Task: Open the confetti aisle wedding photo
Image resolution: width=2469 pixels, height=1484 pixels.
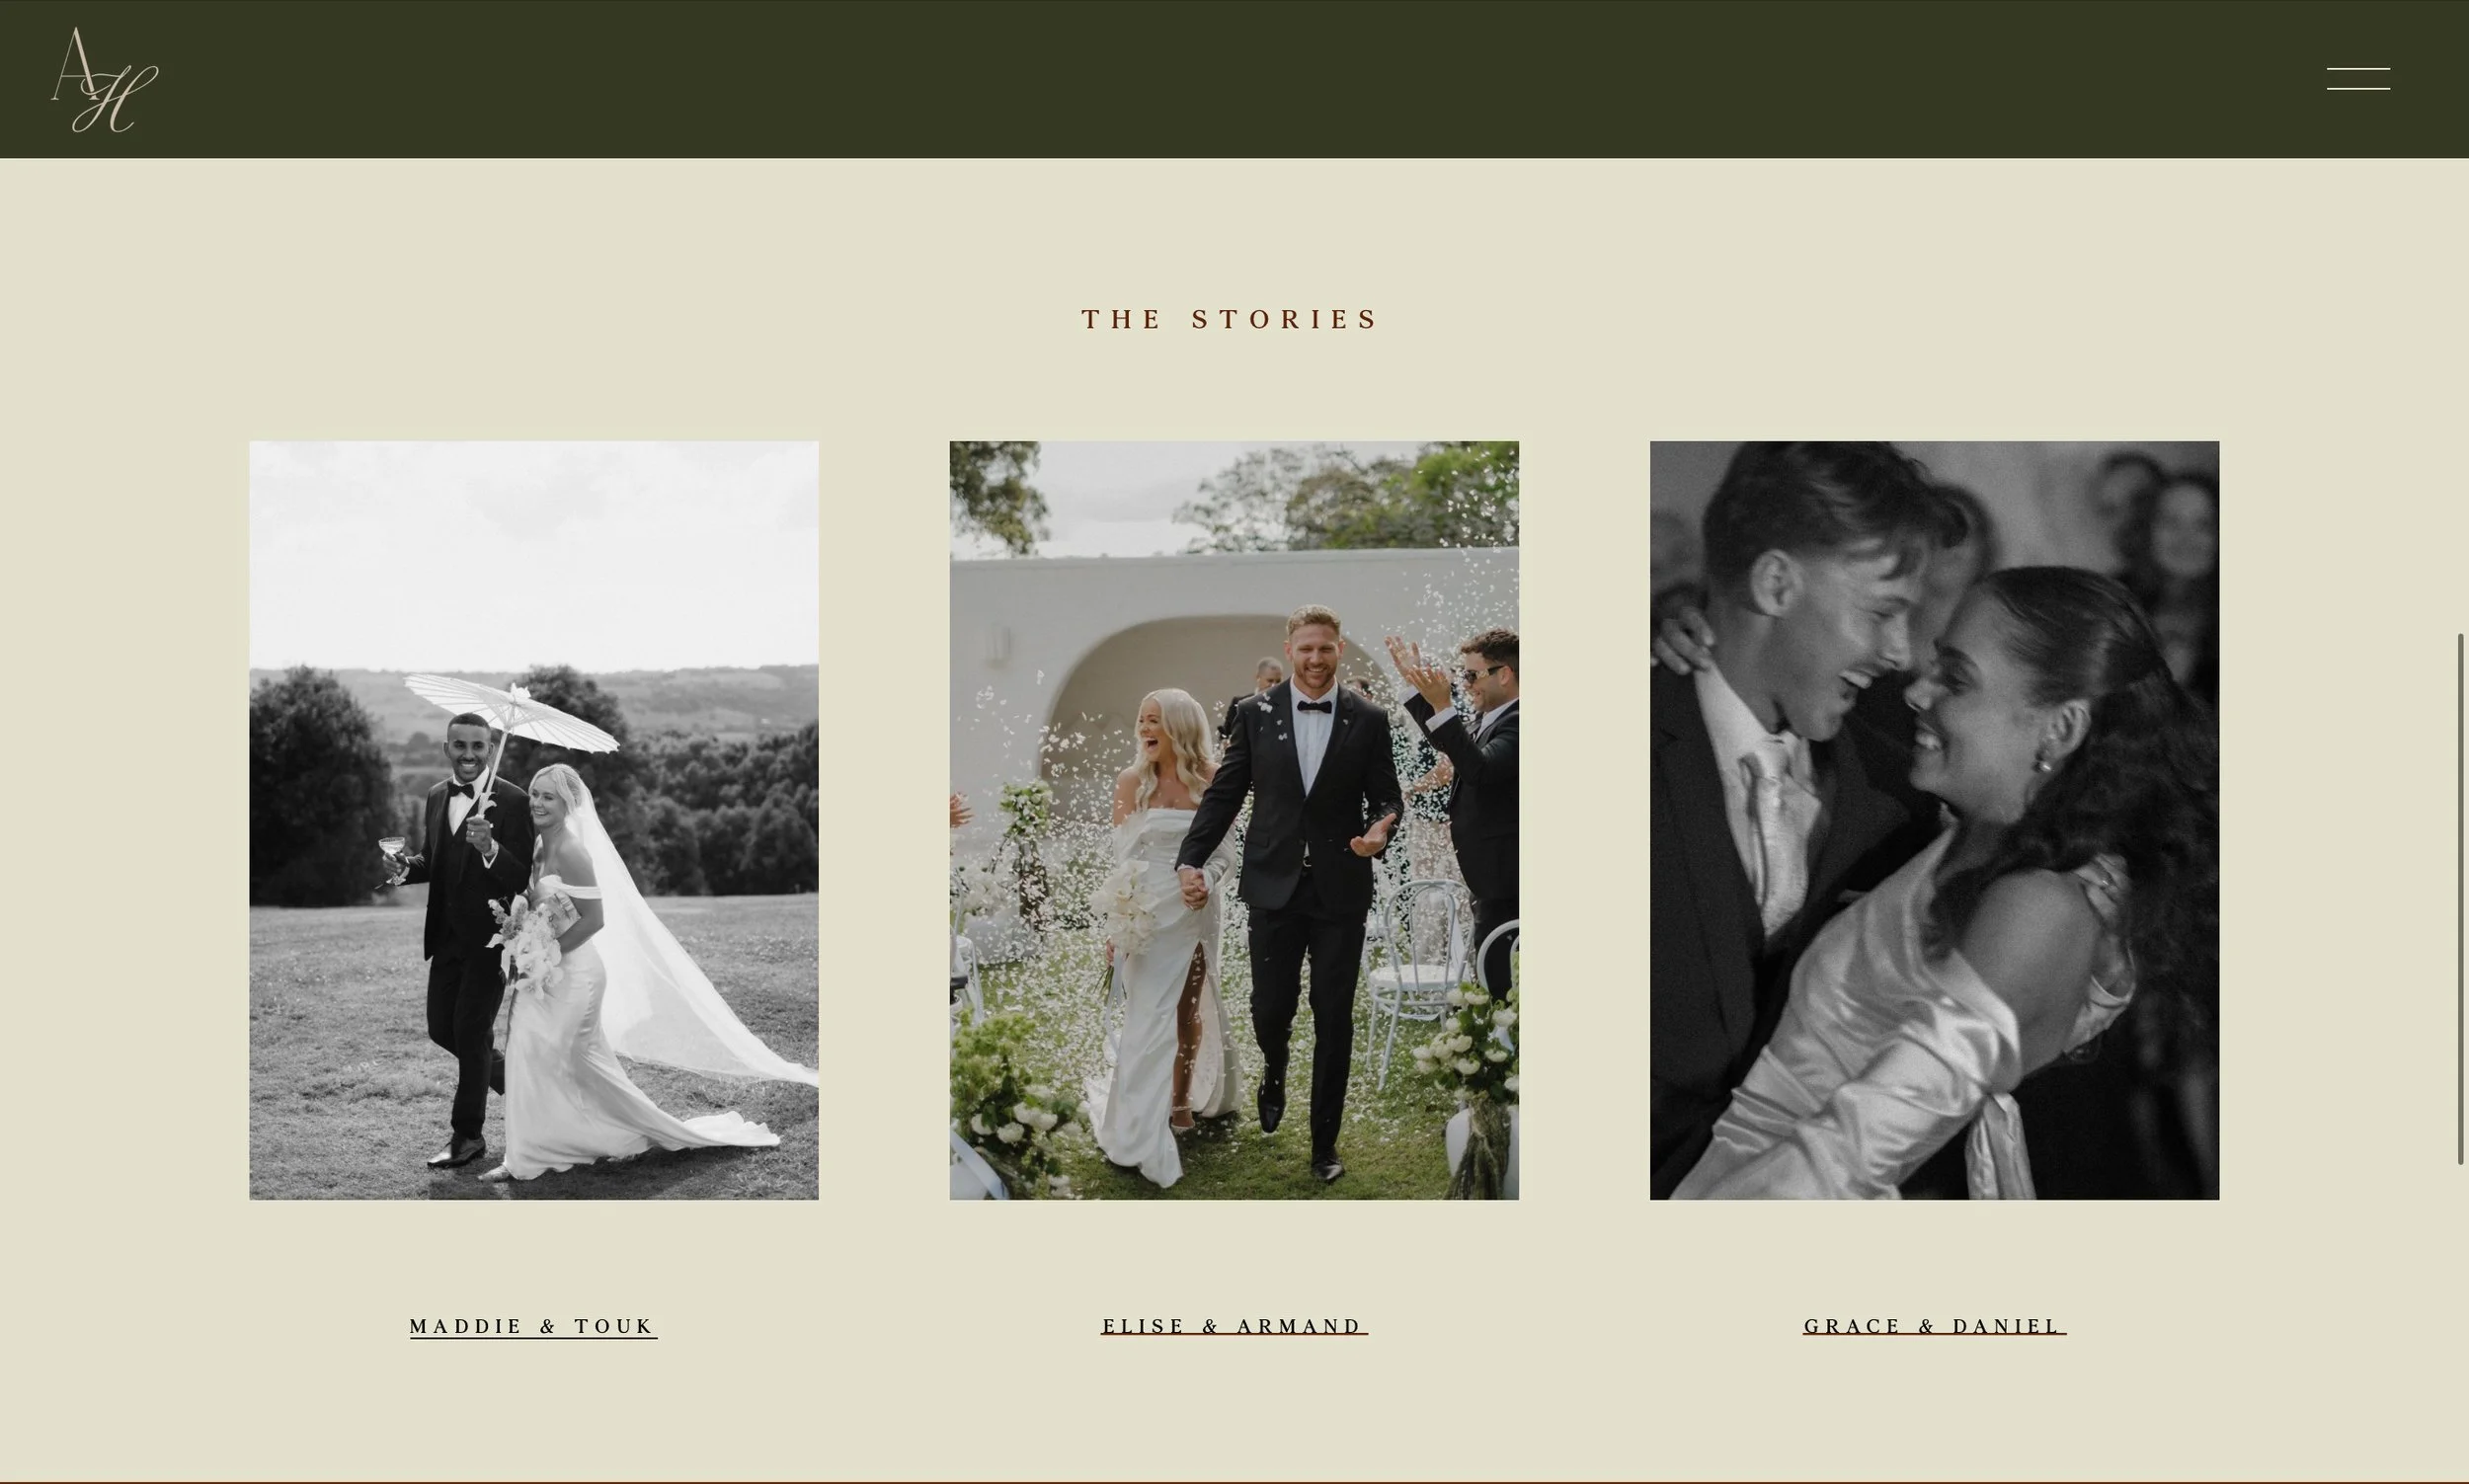Action: click(x=1234, y=820)
